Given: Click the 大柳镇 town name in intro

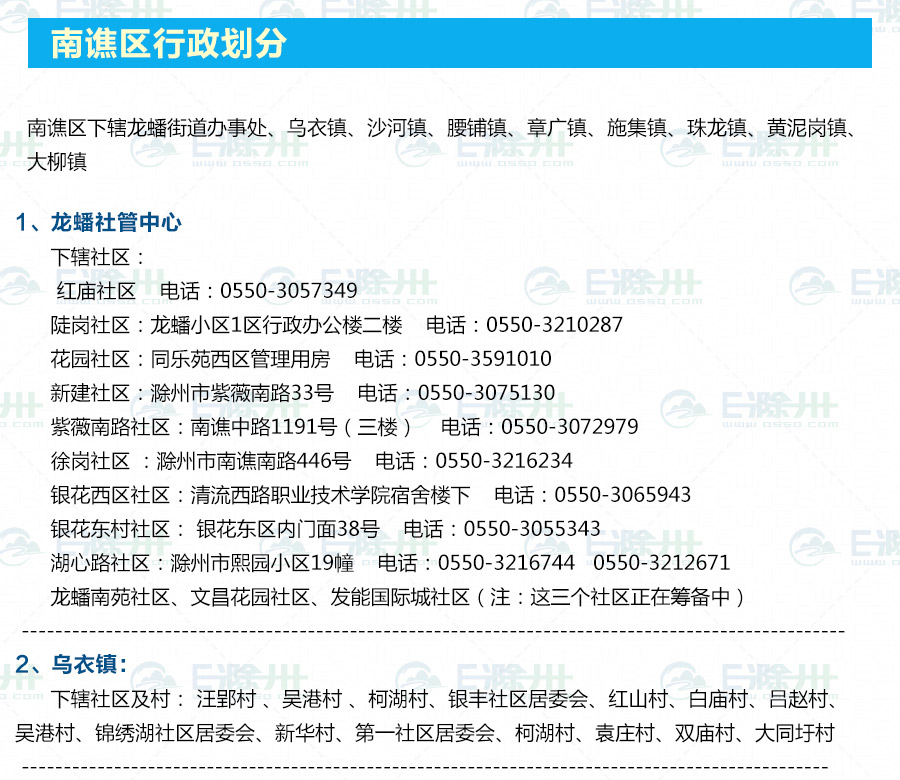Looking at the screenshot, I should coord(57,162).
